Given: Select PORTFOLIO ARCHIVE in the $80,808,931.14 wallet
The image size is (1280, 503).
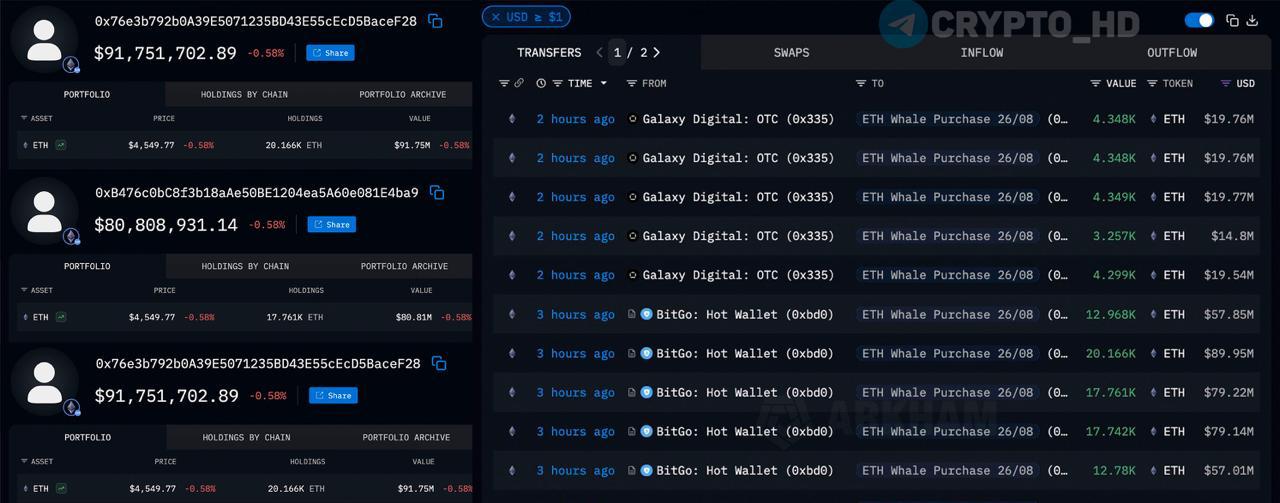Looking at the screenshot, I should tap(404, 266).
